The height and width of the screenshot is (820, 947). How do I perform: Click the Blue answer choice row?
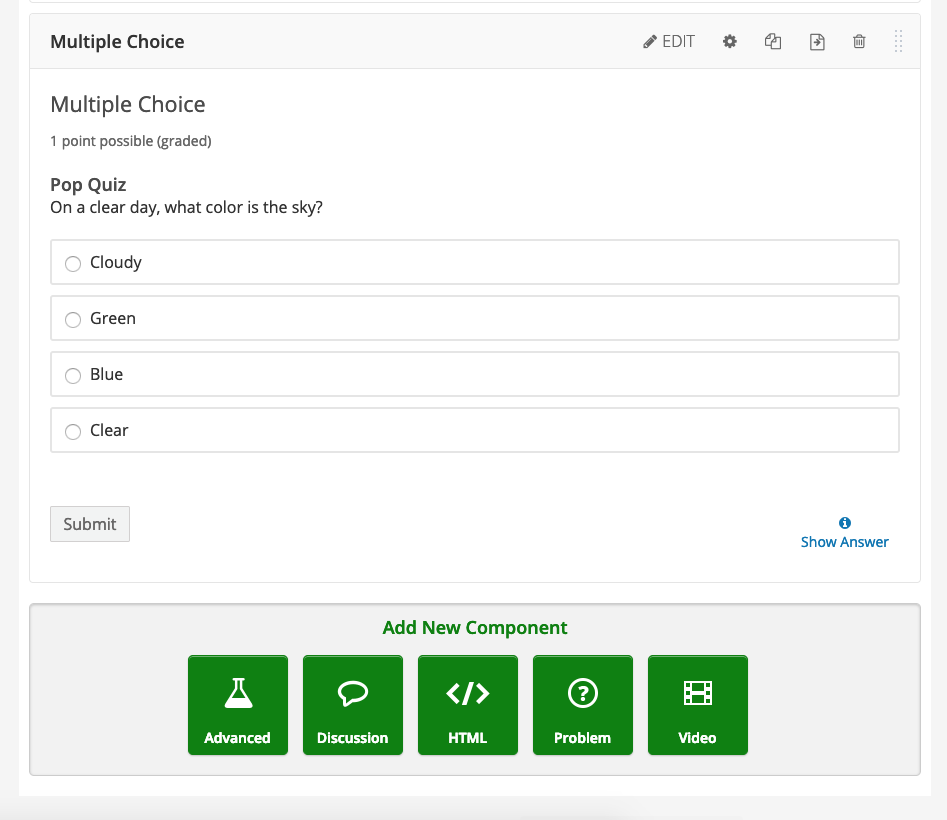(475, 375)
